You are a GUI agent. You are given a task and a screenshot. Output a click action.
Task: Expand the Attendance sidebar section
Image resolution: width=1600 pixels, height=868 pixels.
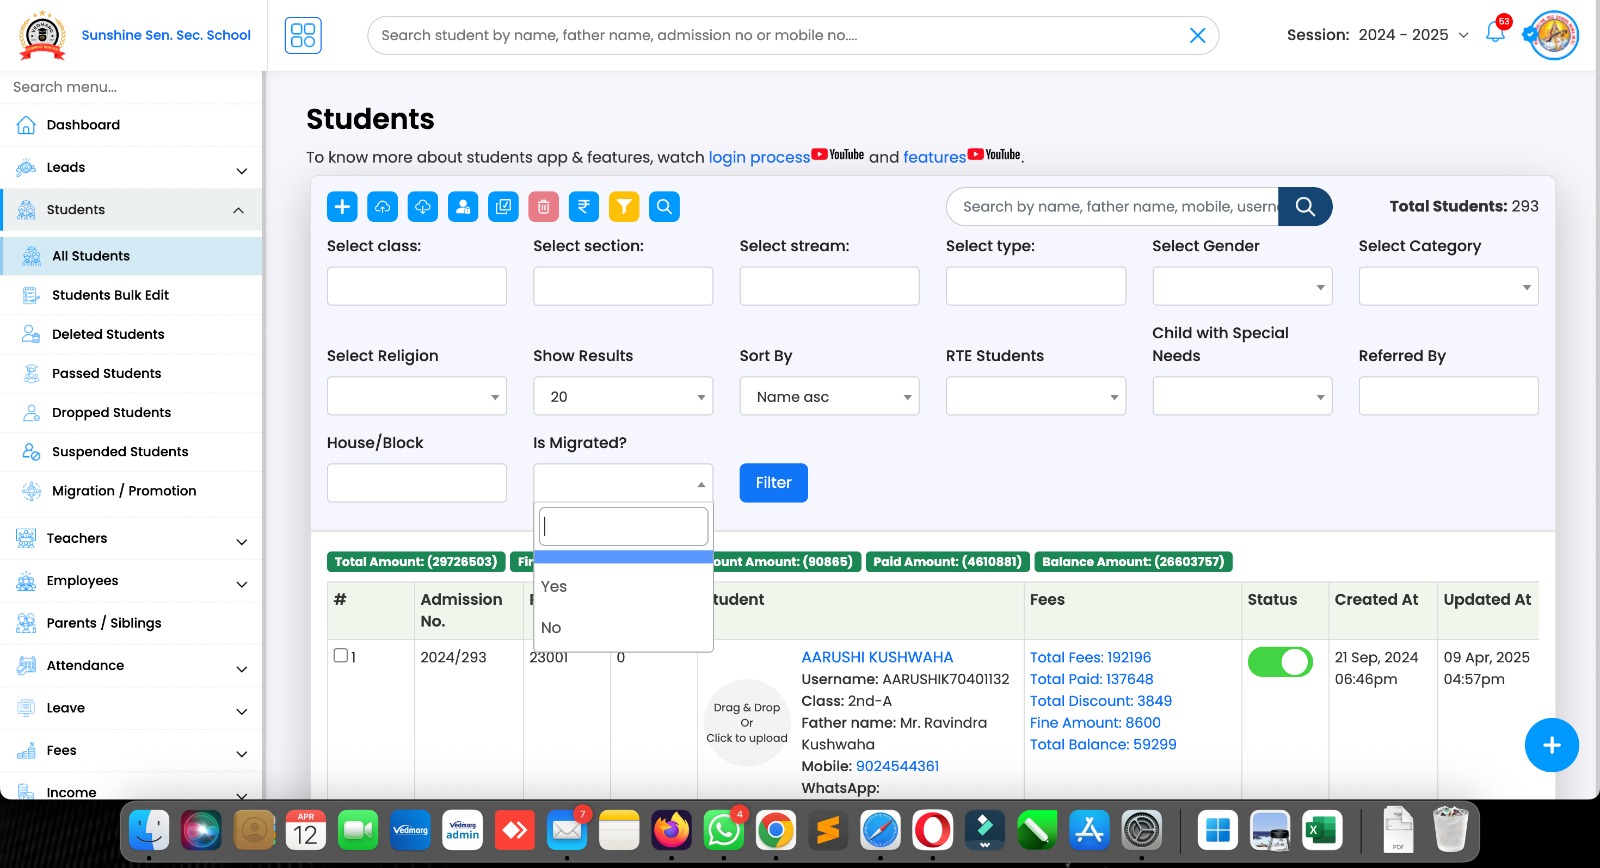[x=131, y=666]
